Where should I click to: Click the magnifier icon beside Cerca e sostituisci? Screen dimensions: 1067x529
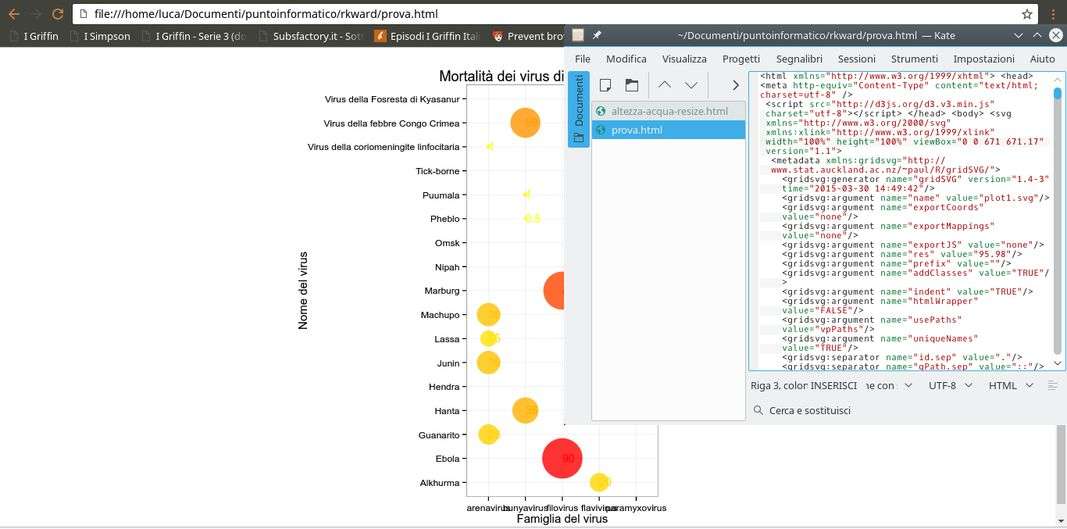[758, 410]
